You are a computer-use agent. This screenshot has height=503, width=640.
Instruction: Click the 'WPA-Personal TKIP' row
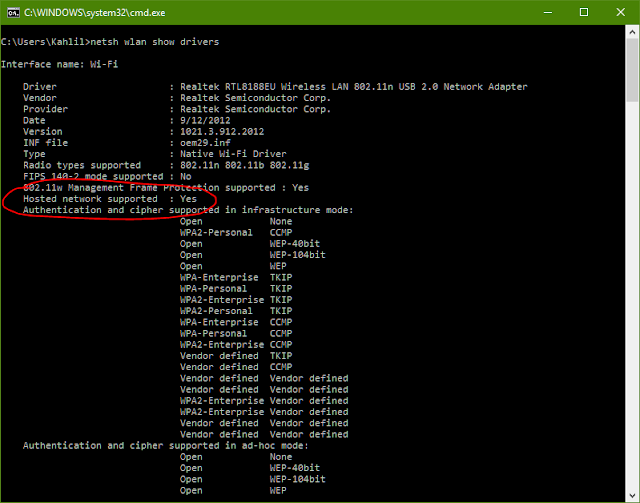click(236, 289)
